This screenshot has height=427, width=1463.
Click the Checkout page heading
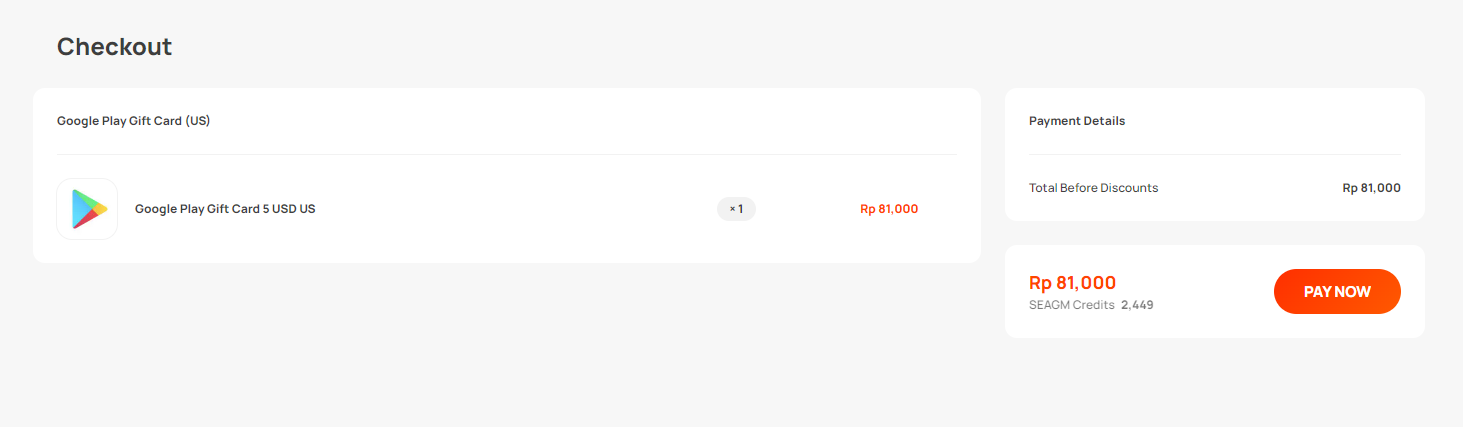(x=114, y=47)
